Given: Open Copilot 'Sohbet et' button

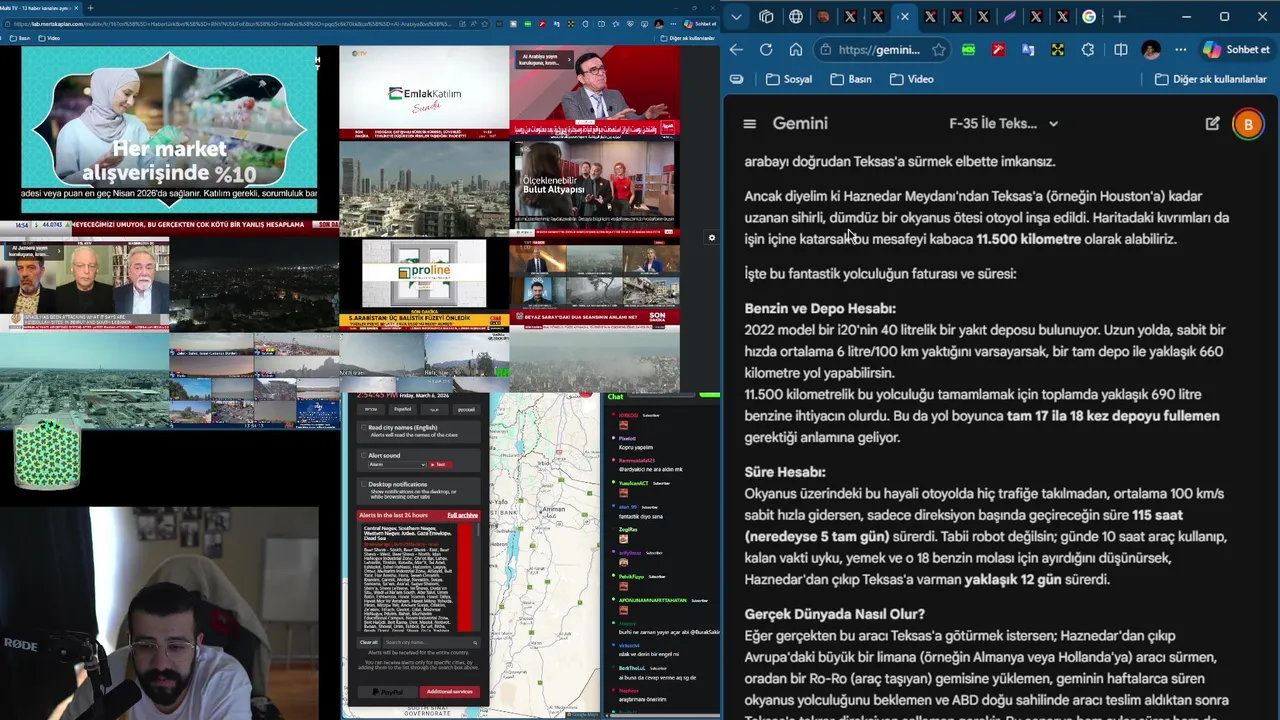Looking at the screenshot, I should click(x=1237, y=49).
